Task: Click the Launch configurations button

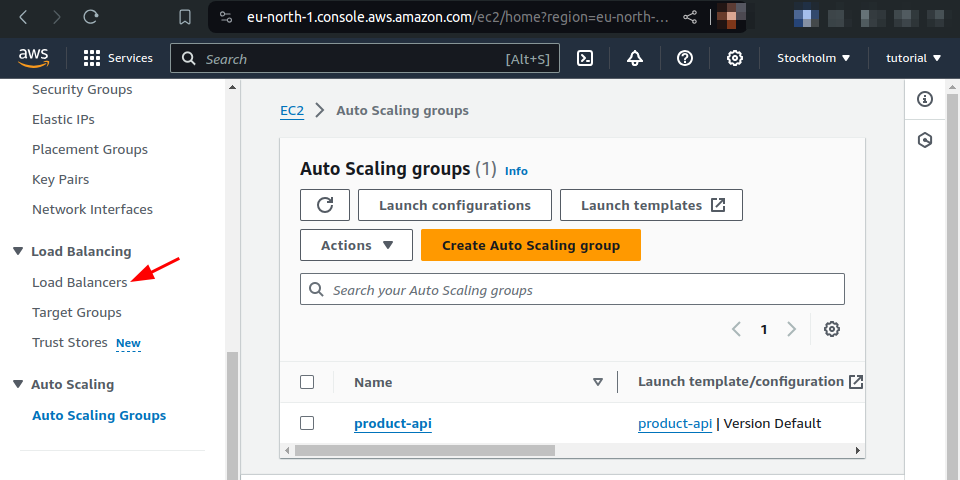Action: click(x=455, y=205)
